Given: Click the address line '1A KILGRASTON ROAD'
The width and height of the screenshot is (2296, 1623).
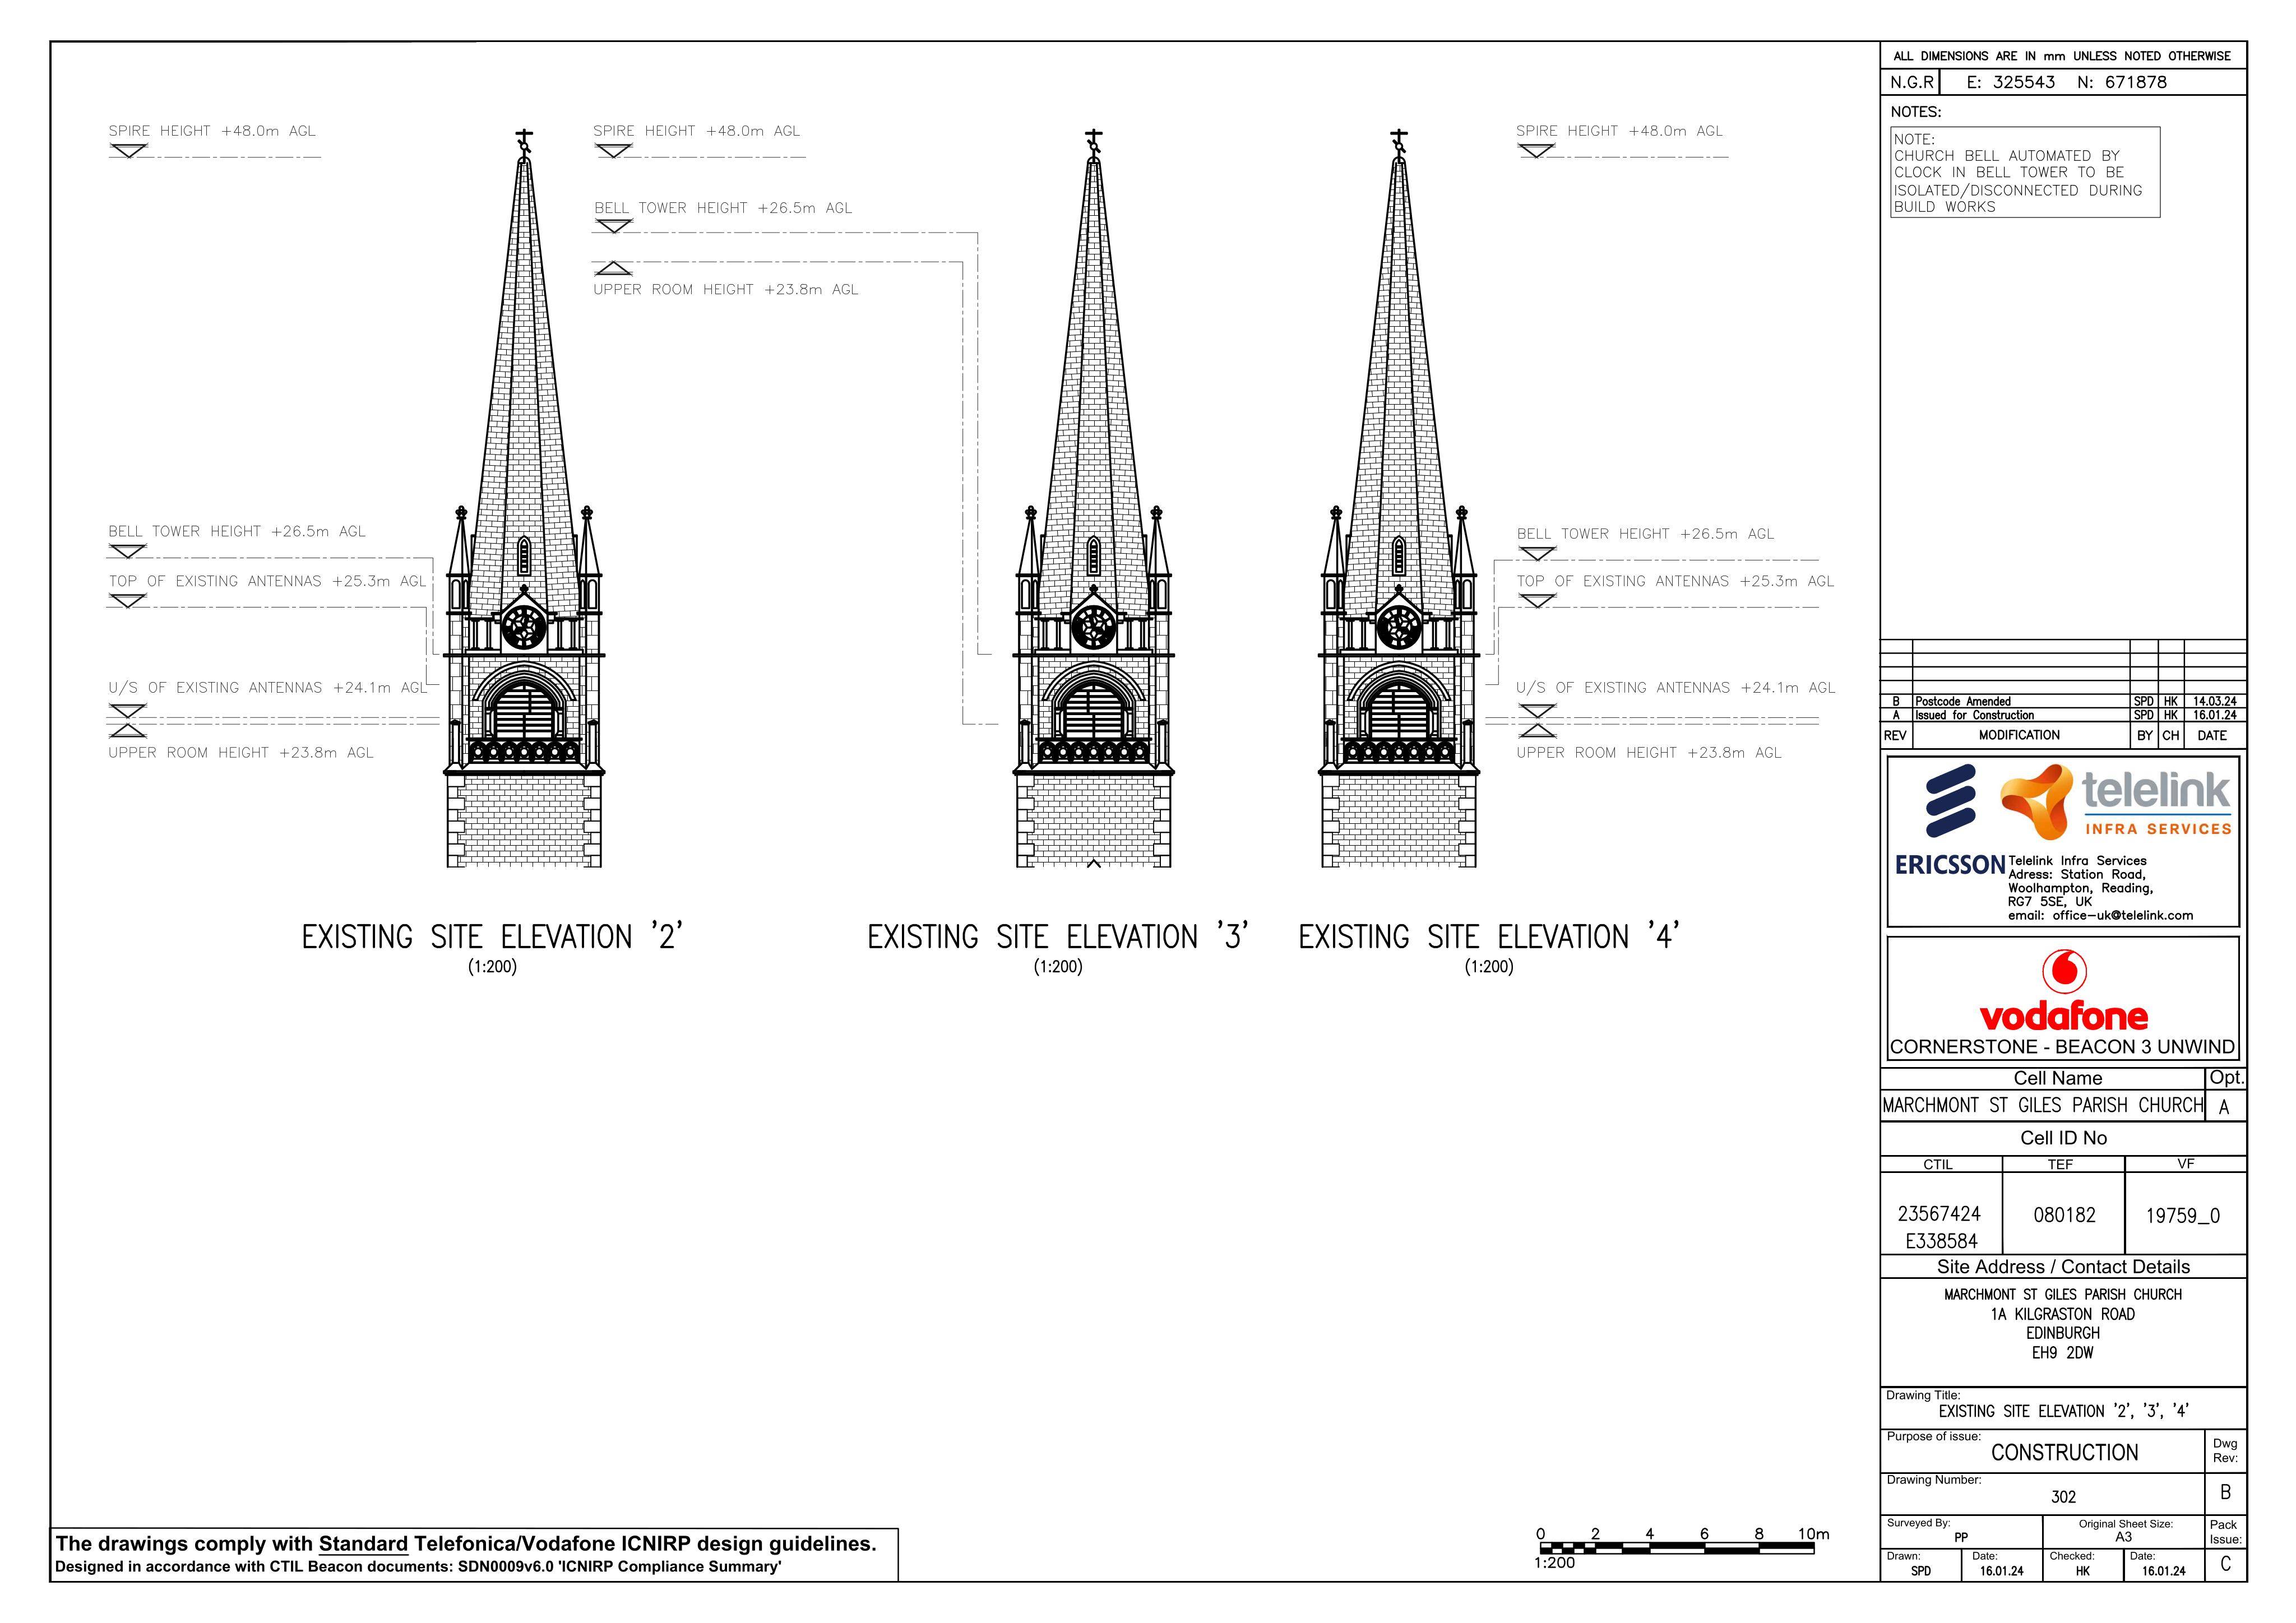Looking at the screenshot, I should coord(2062,1314).
